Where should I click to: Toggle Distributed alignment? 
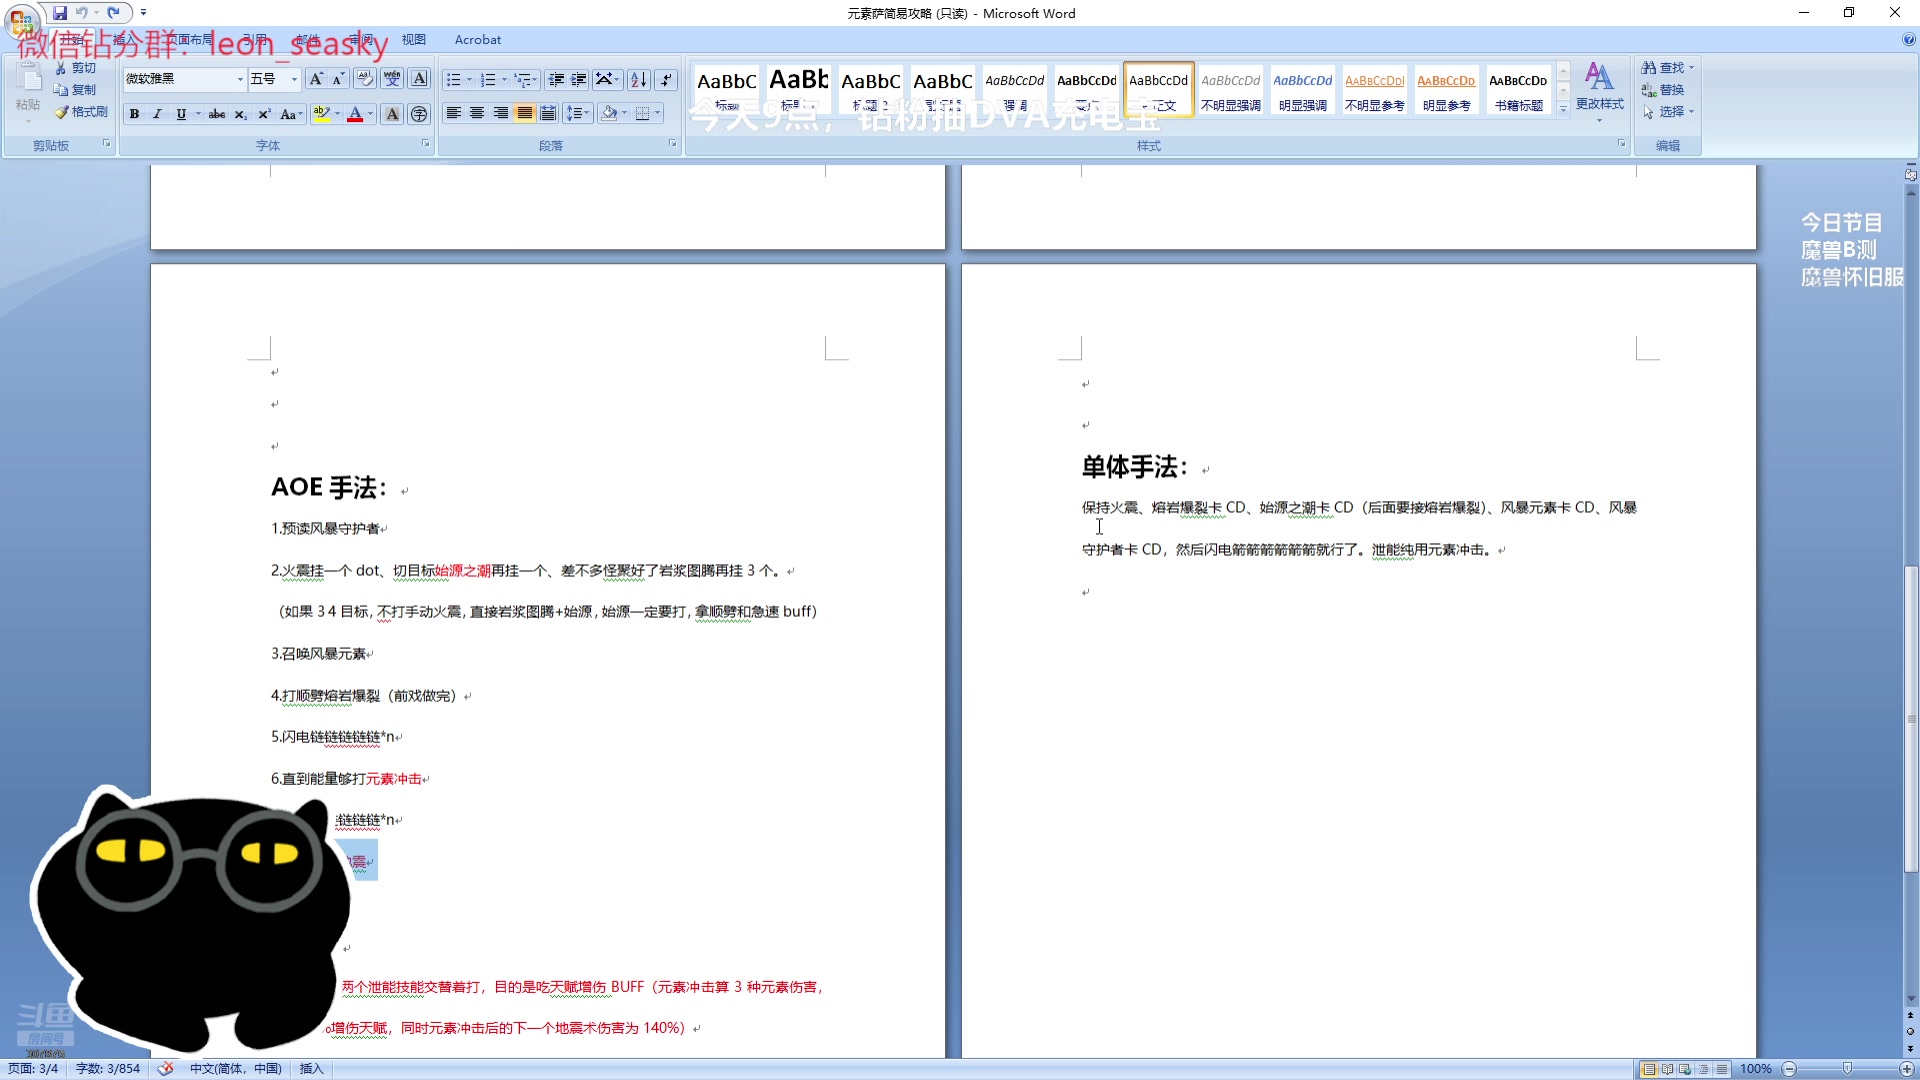pos(548,113)
